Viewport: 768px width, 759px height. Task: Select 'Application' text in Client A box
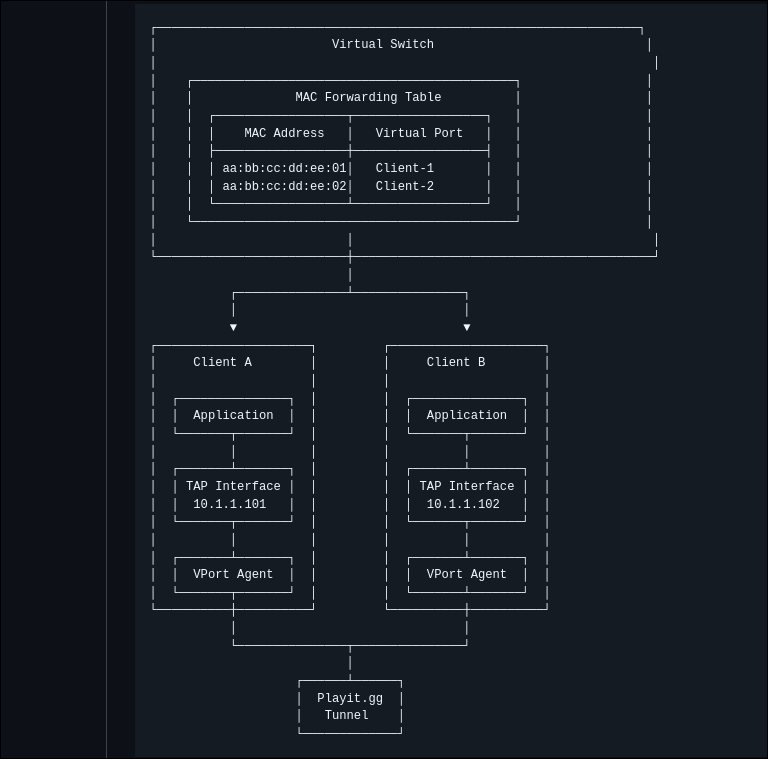coord(233,415)
